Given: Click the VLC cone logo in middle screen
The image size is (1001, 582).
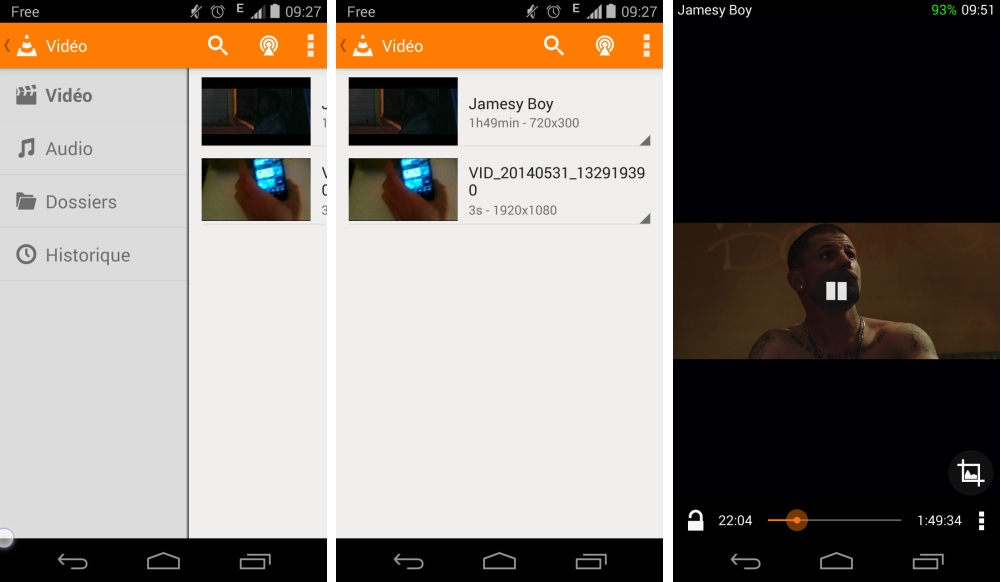Looking at the screenshot, I should [x=364, y=46].
